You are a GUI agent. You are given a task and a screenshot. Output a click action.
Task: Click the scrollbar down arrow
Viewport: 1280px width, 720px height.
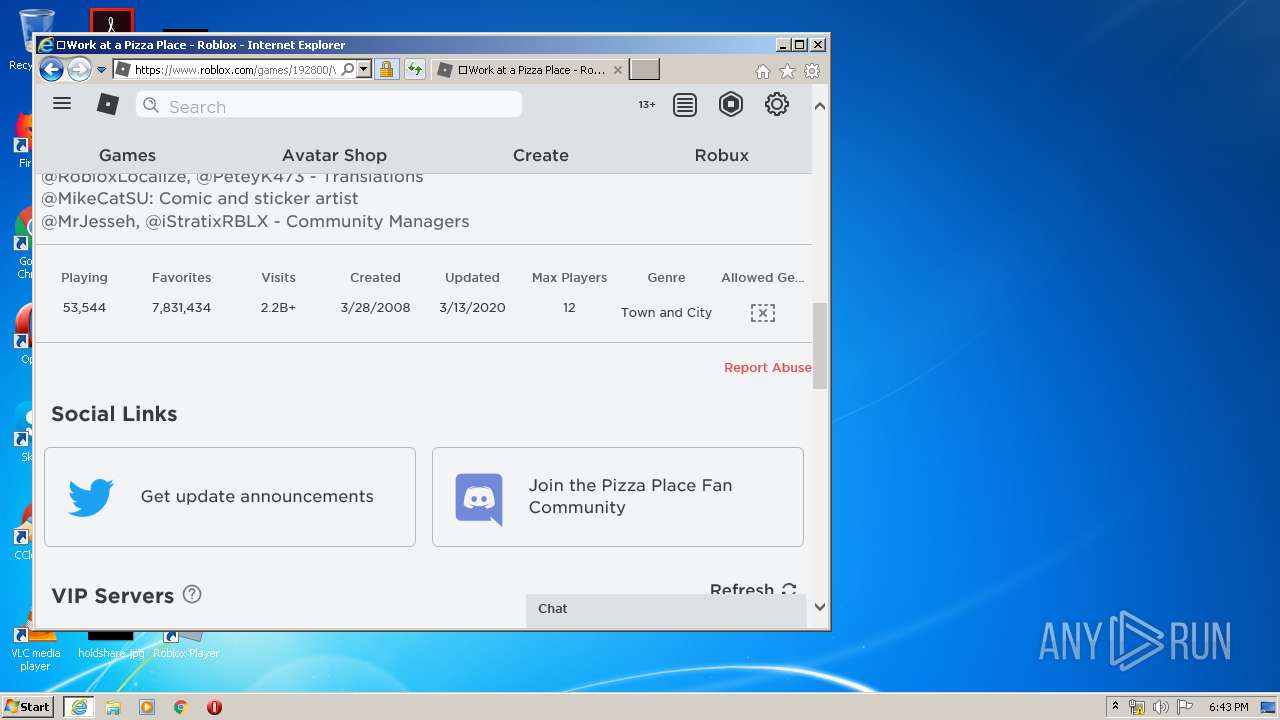point(820,607)
